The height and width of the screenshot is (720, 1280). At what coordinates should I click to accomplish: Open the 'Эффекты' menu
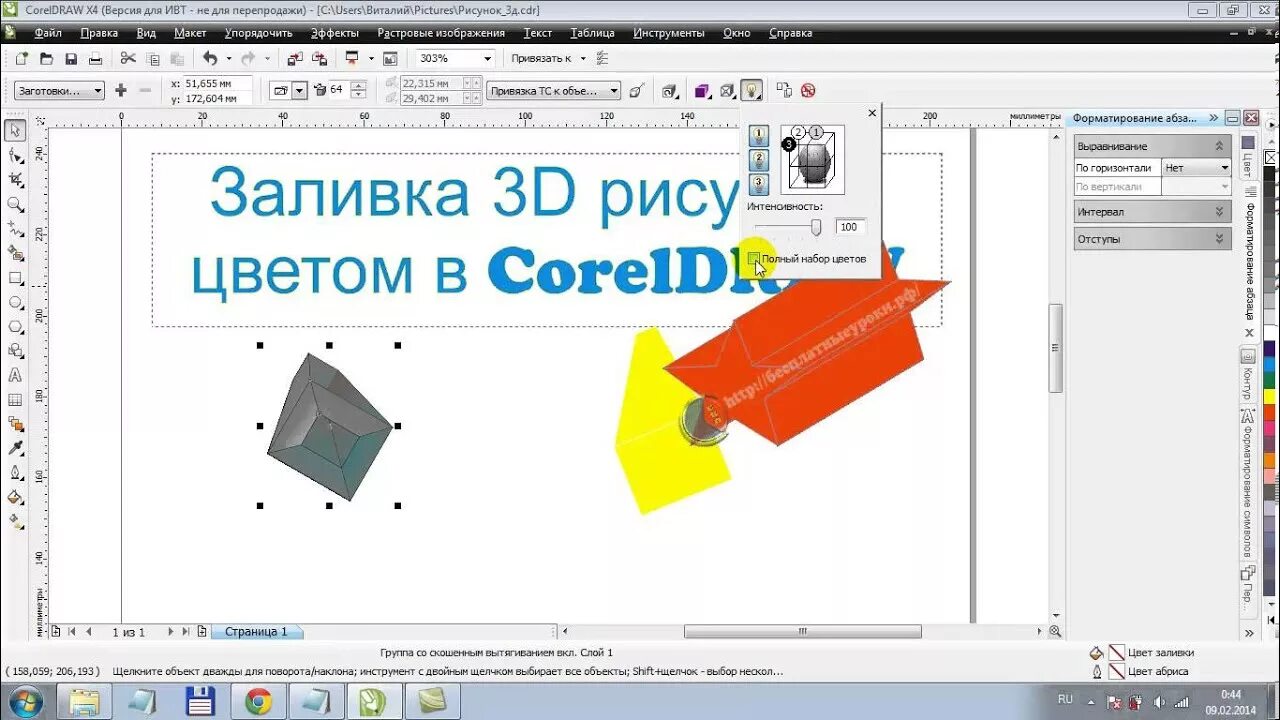pos(335,33)
